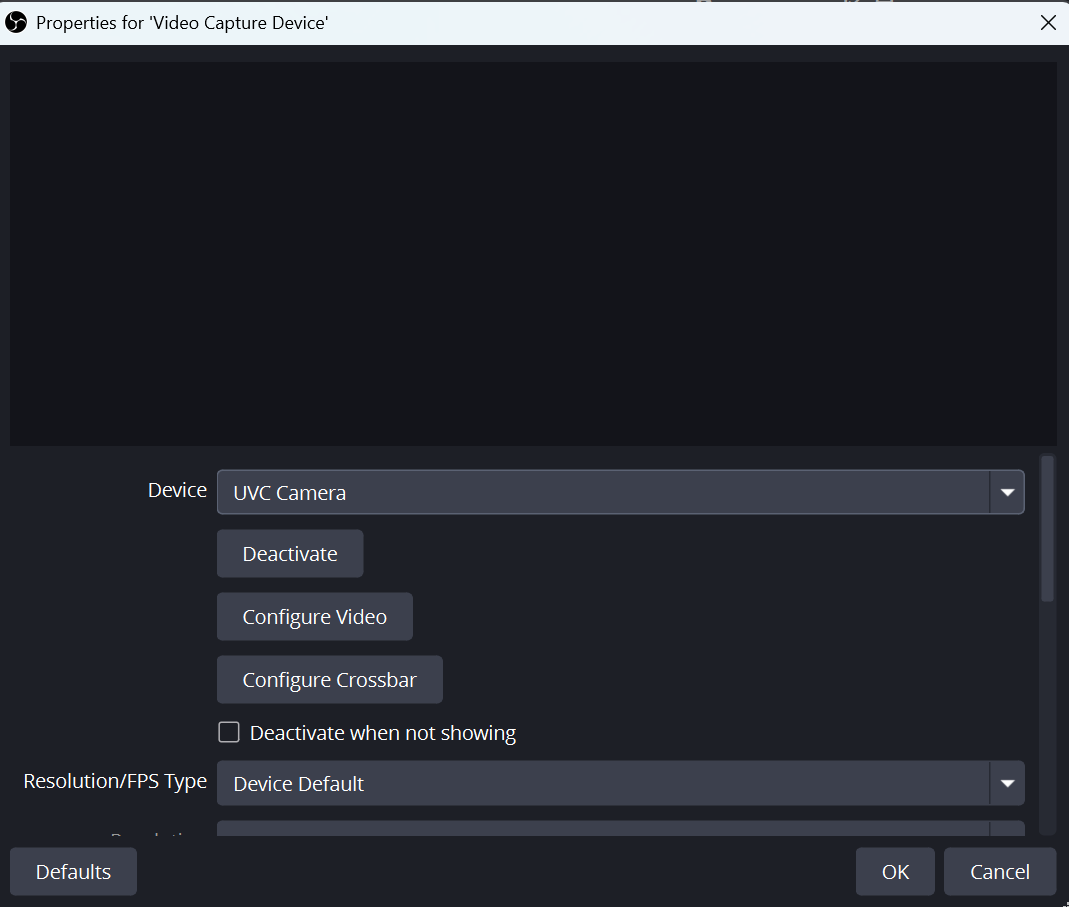Image resolution: width=1069 pixels, height=907 pixels.
Task: Click the 'Device' field label
Action: coord(177,490)
